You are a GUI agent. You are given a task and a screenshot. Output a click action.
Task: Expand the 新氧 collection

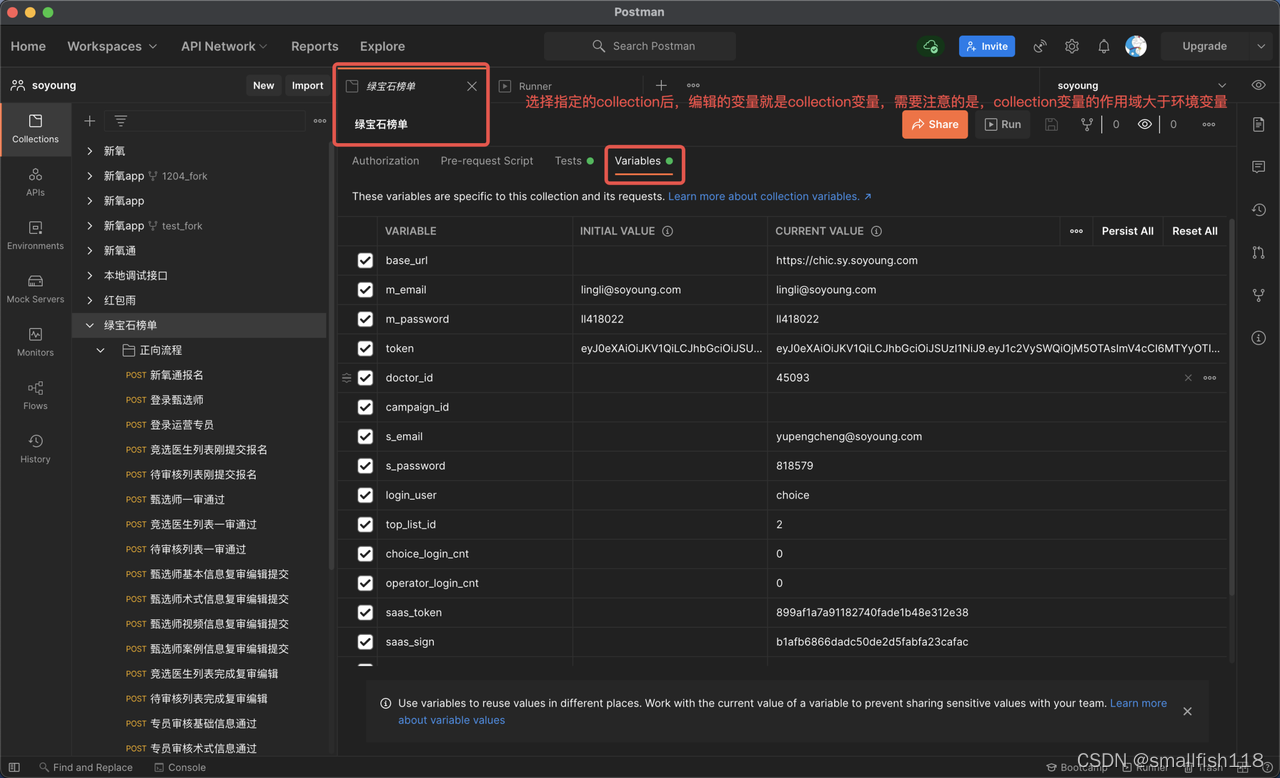point(90,151)
